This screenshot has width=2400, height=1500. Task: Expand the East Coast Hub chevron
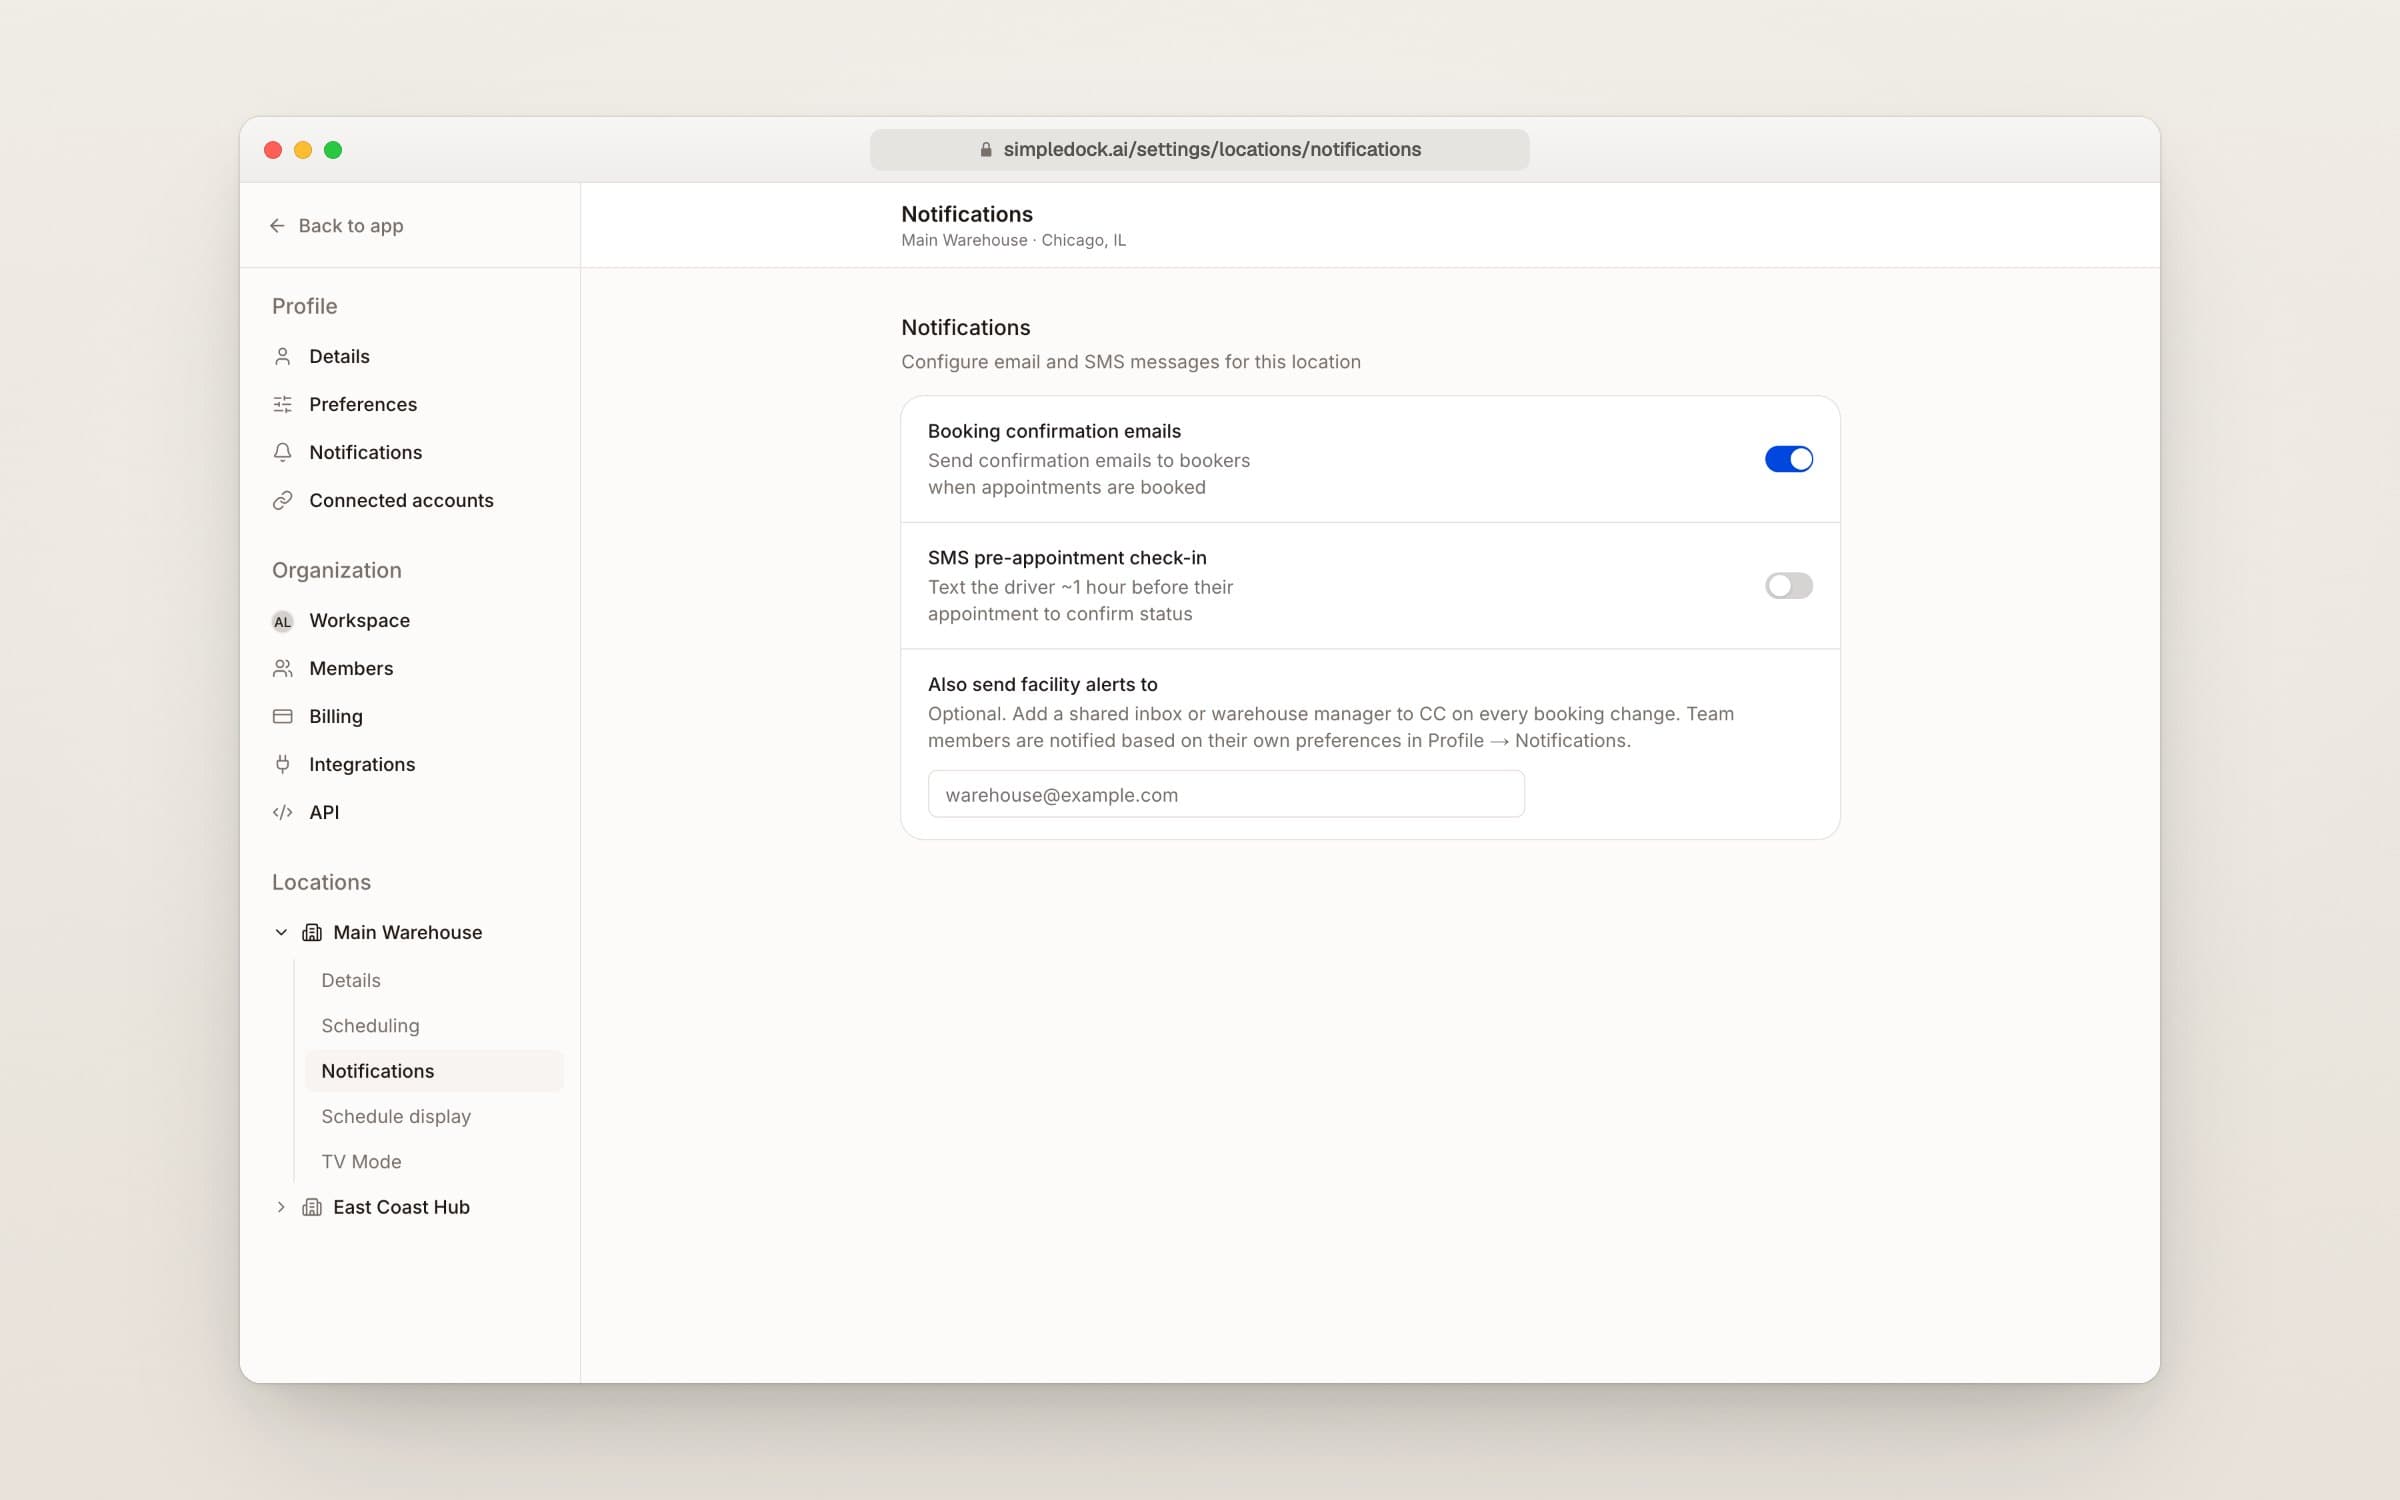(281, 1207)
